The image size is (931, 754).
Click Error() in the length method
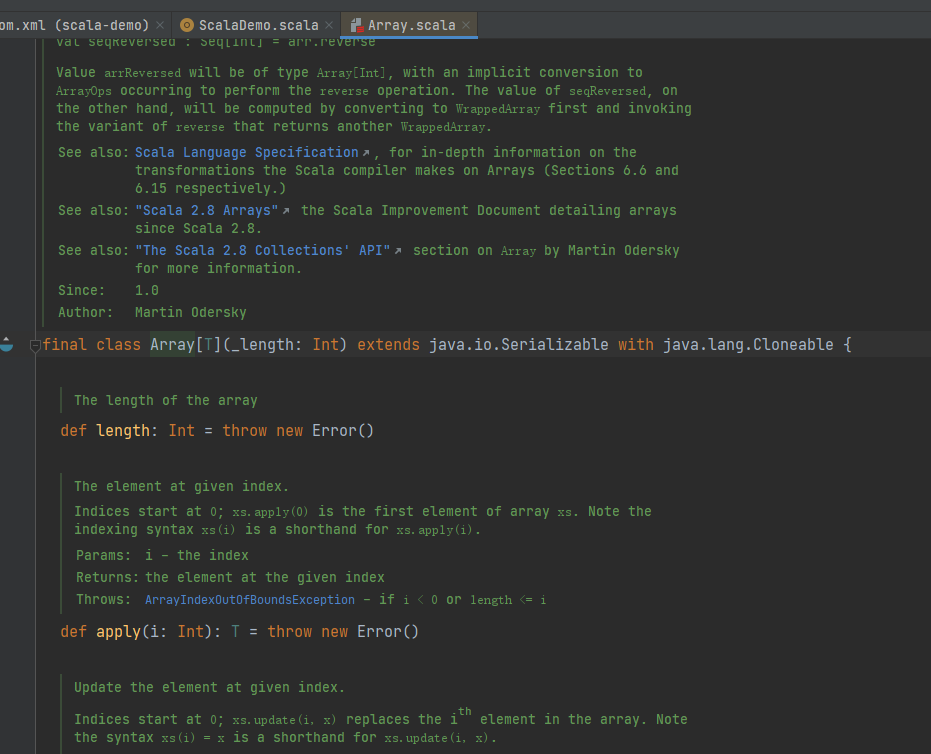[343, 431]
